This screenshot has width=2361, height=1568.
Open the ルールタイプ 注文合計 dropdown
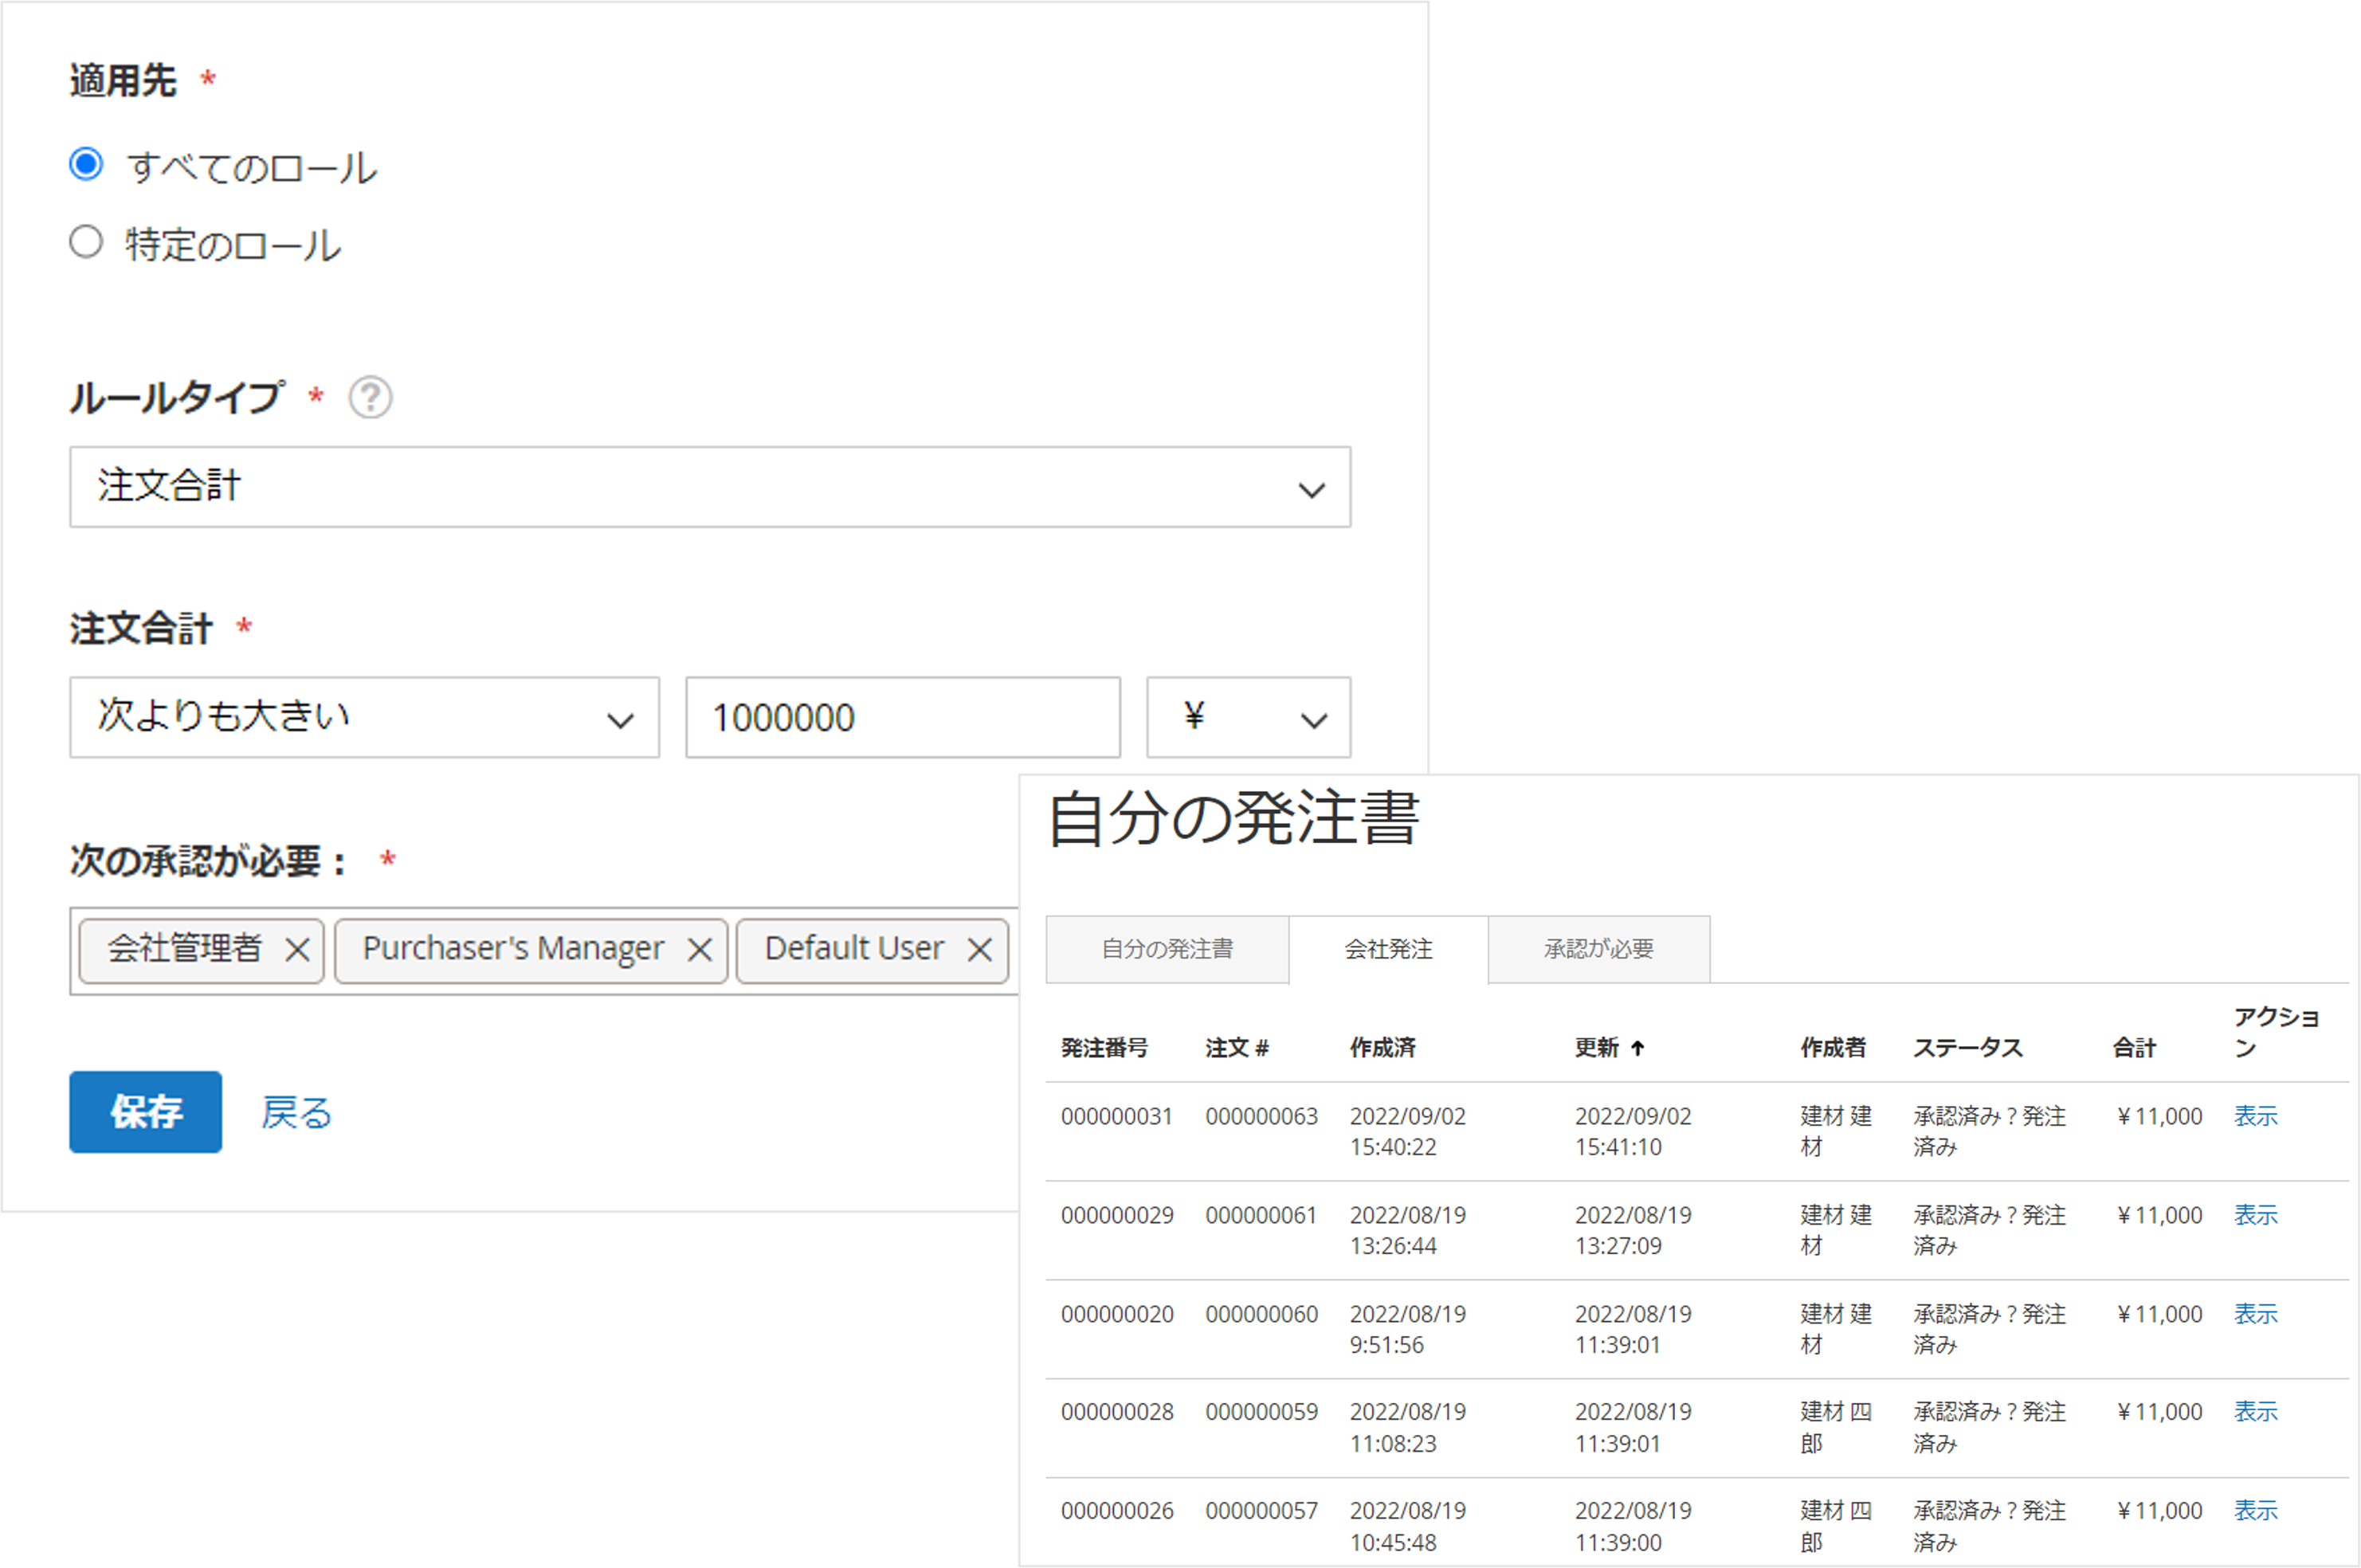tap(709, 487)
